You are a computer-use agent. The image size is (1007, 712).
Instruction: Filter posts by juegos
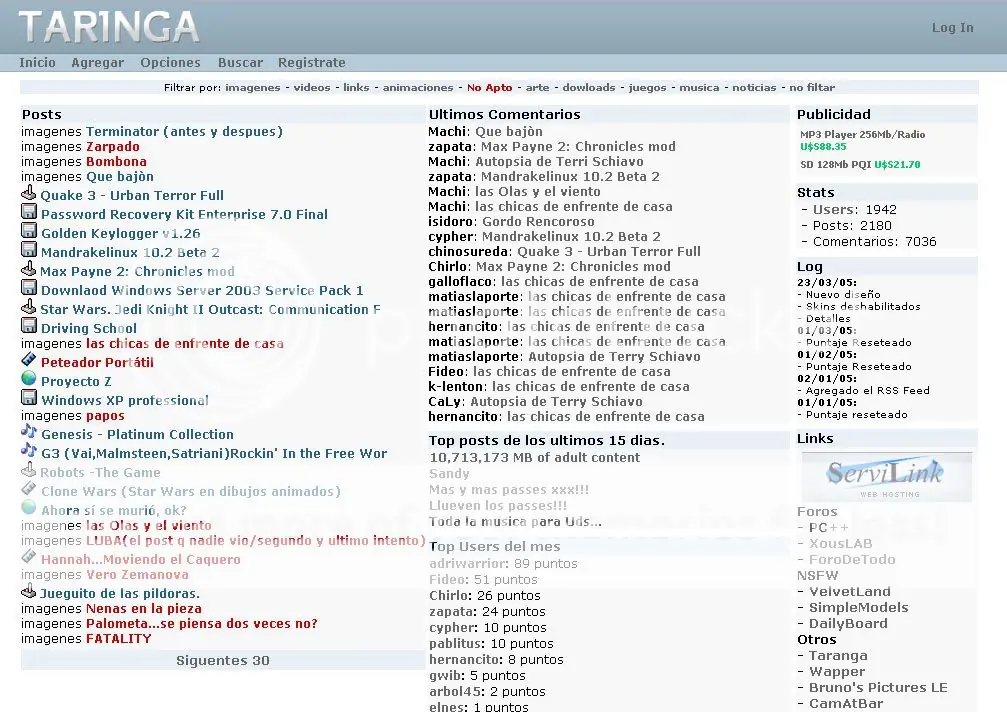(x=647, y=87)
